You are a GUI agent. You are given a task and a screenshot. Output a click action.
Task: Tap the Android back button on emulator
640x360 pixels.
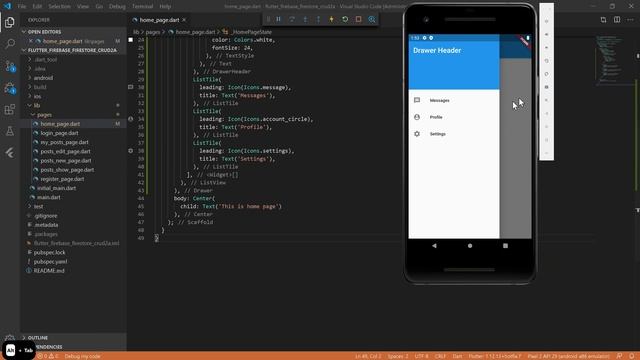(x=434, y=246)
